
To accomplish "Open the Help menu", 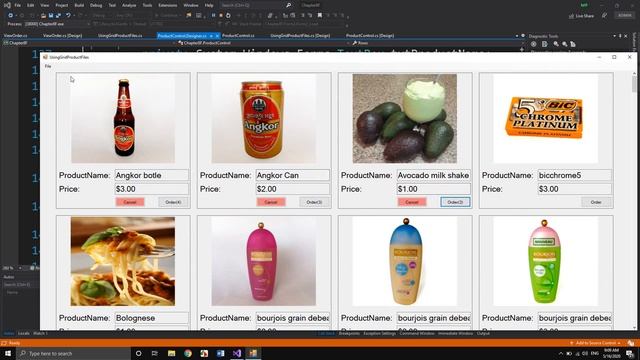I will 209,5.
